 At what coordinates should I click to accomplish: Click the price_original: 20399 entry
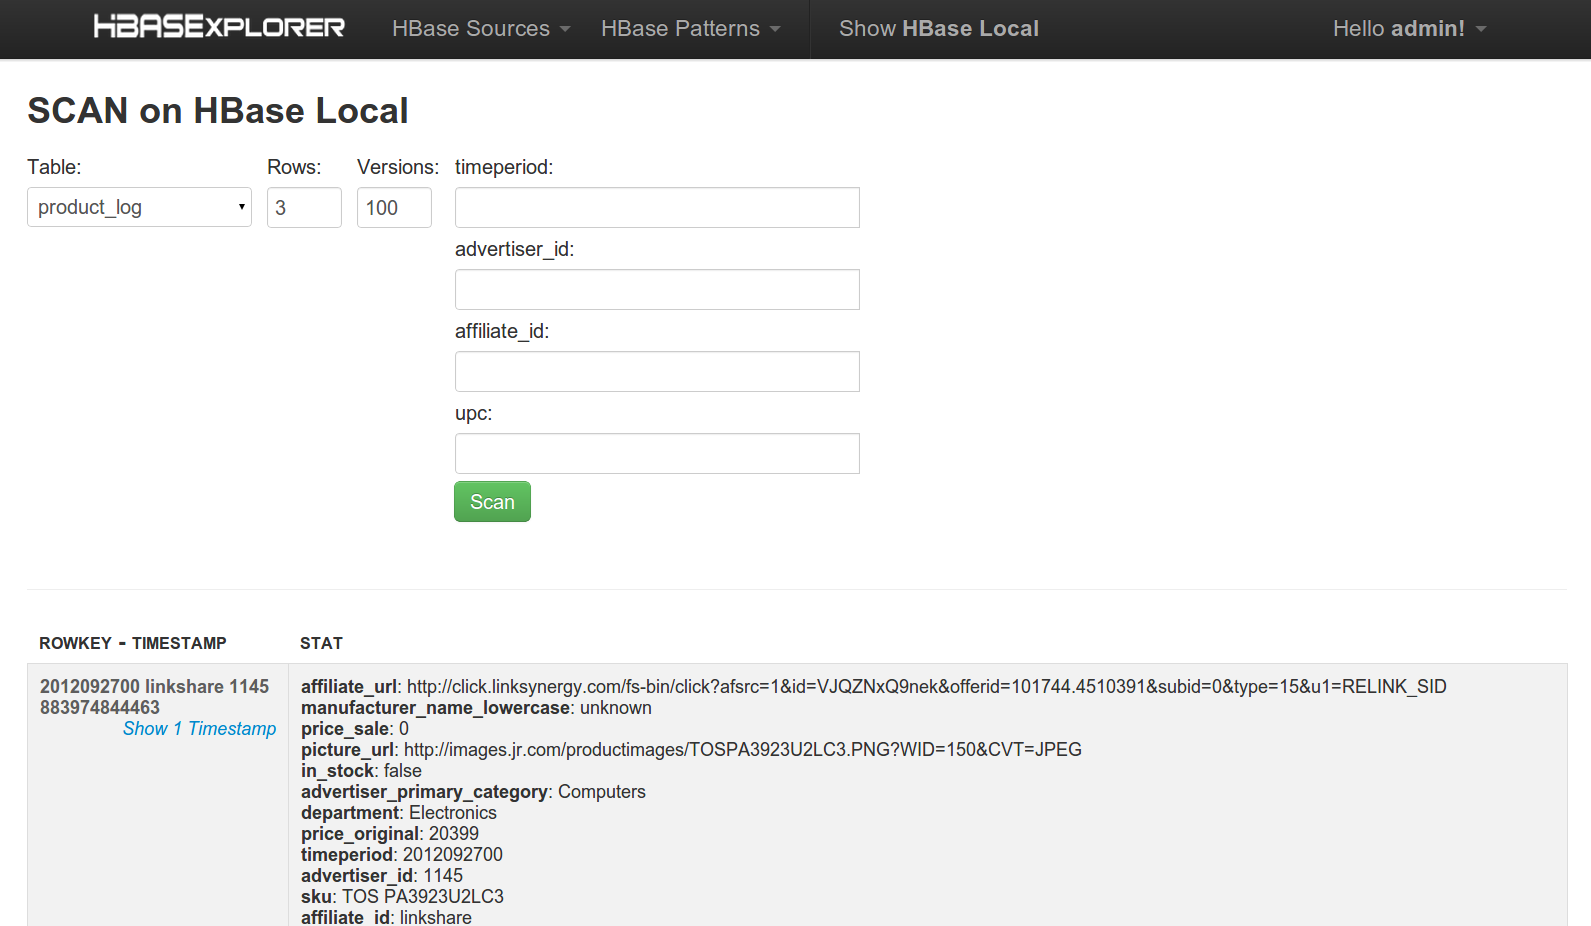tap(390, 834)
